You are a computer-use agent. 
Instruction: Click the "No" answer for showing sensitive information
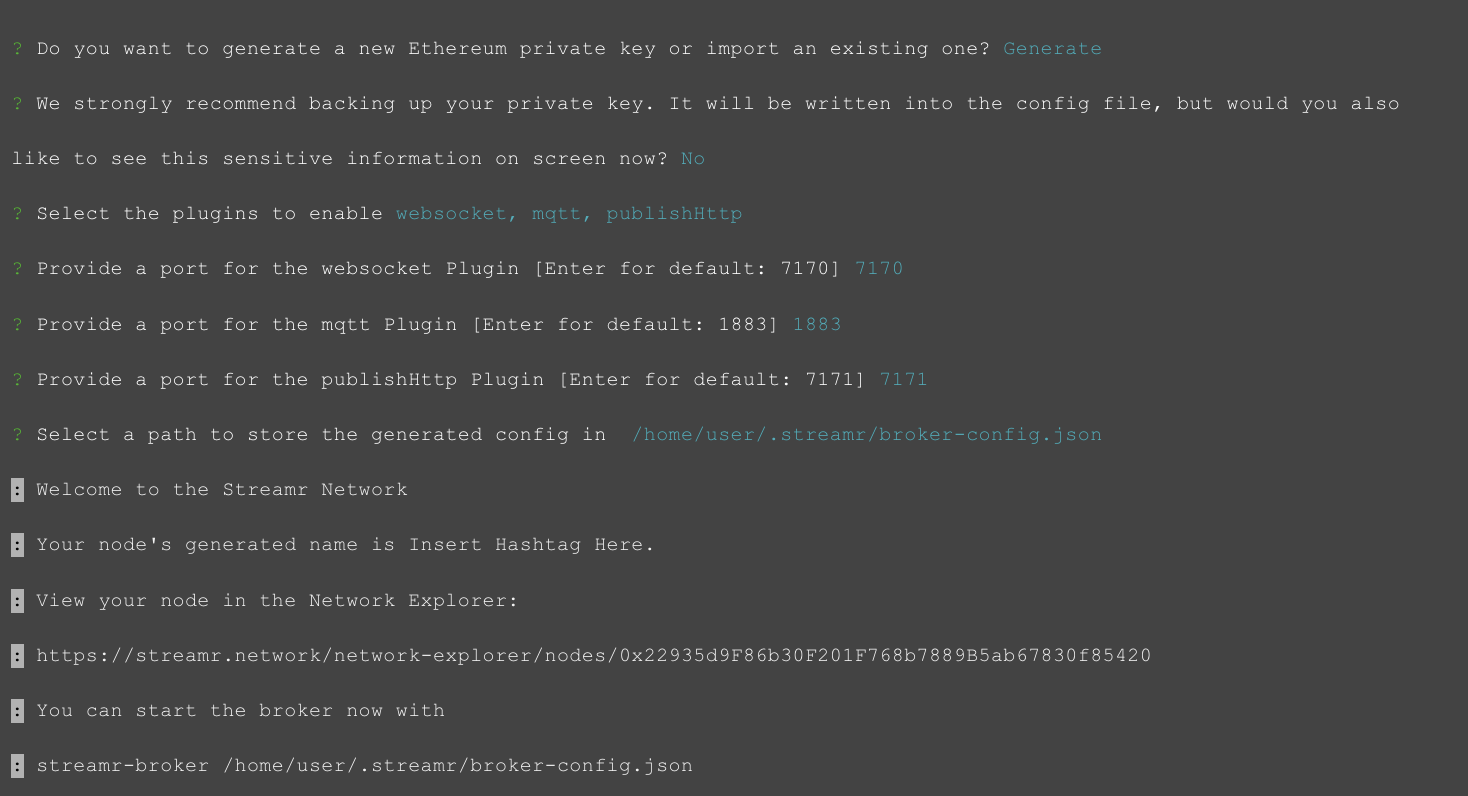[x=692, y=159]
